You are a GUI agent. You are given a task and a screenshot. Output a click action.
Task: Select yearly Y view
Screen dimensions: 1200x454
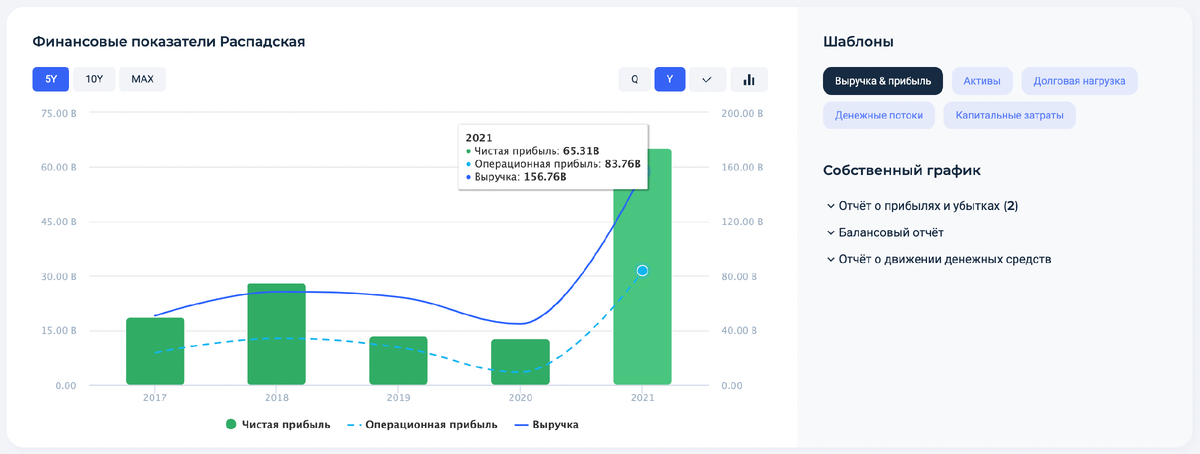(670, 79)
